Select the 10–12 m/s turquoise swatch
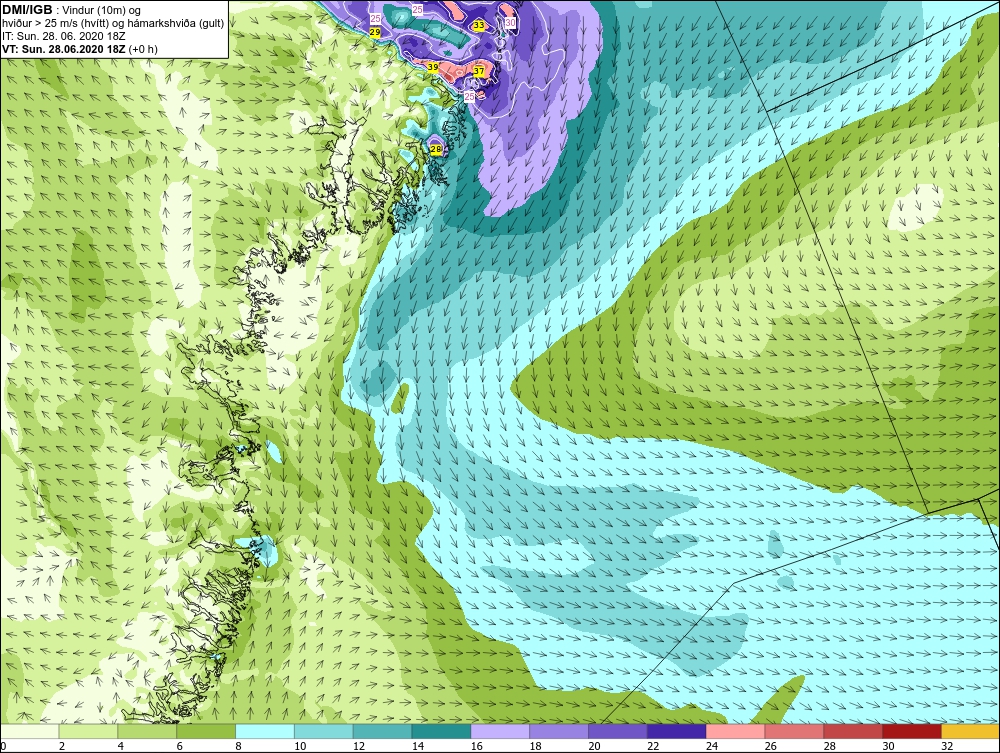The image size is (1000, 753). pyautogui.click(x=324, y=731)
